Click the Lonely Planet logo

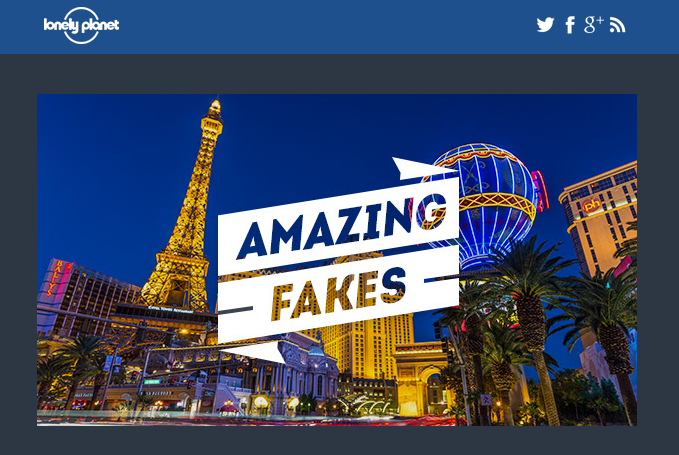point(81,25)
